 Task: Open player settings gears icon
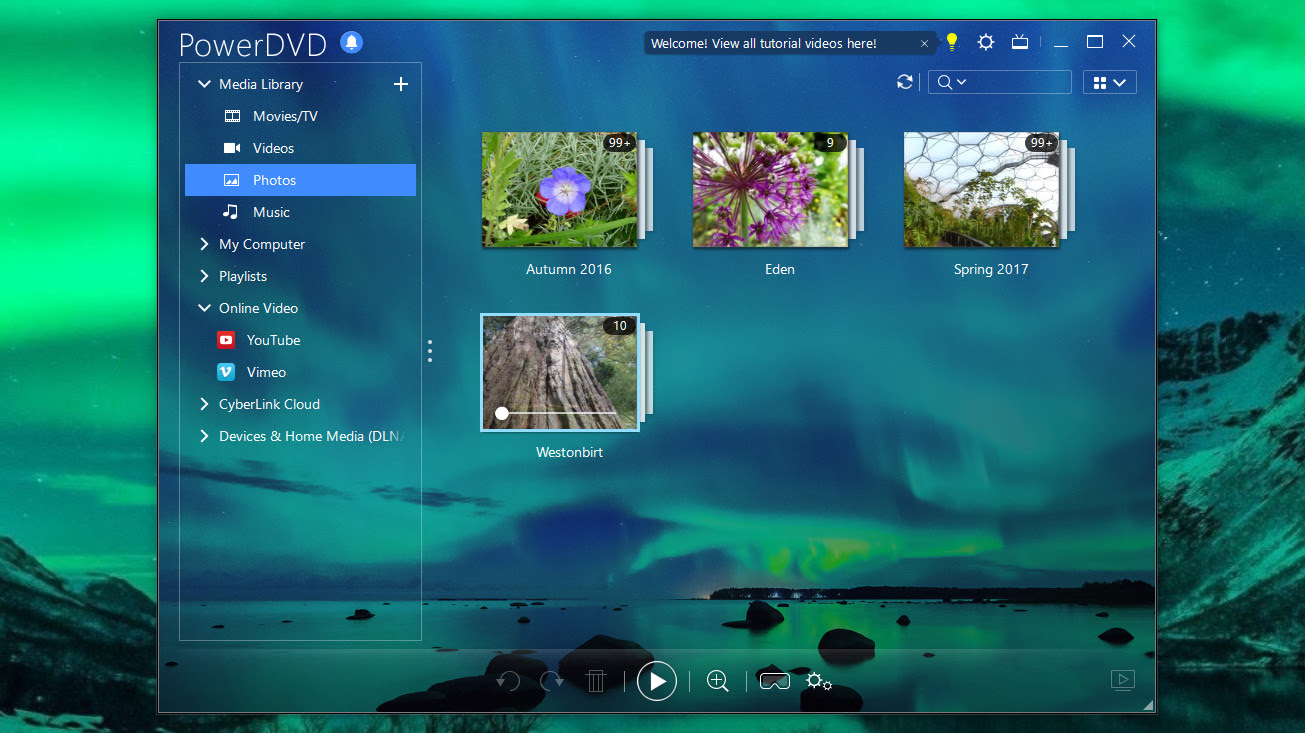pos(819,681)
